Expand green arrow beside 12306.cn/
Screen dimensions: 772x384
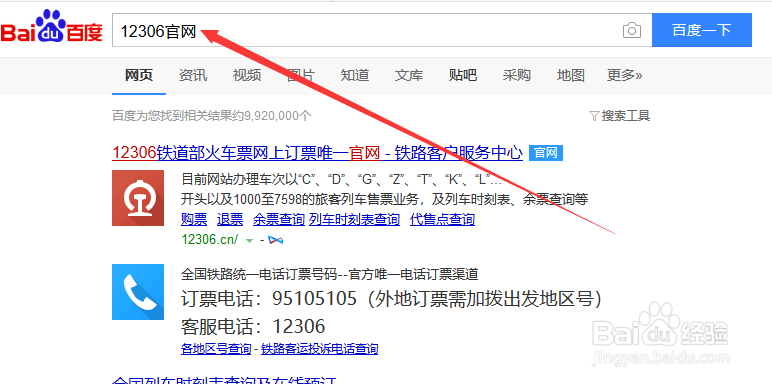click(x=250, y=240)
